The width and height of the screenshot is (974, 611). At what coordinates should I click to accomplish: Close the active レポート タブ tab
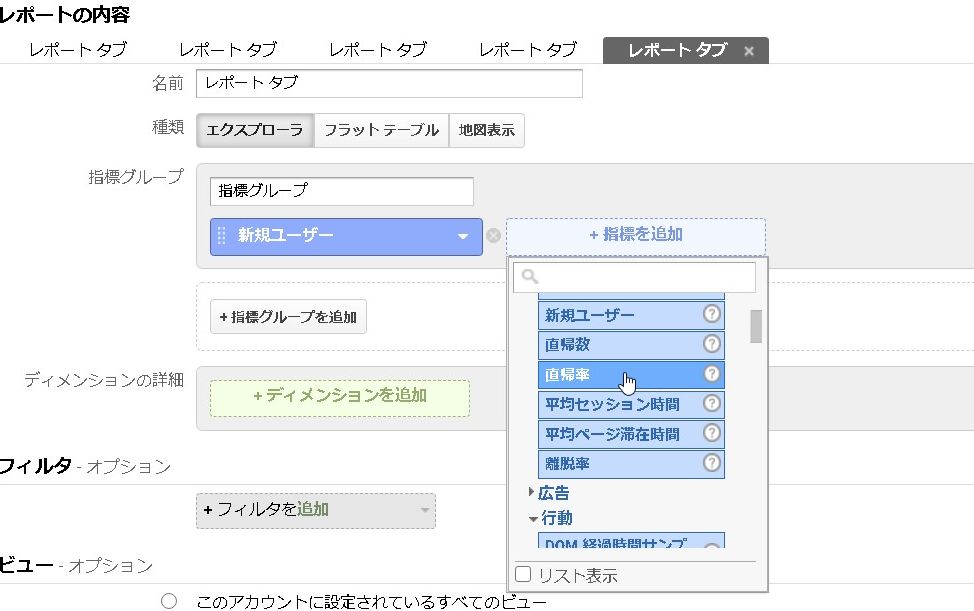tap(749, 51)
